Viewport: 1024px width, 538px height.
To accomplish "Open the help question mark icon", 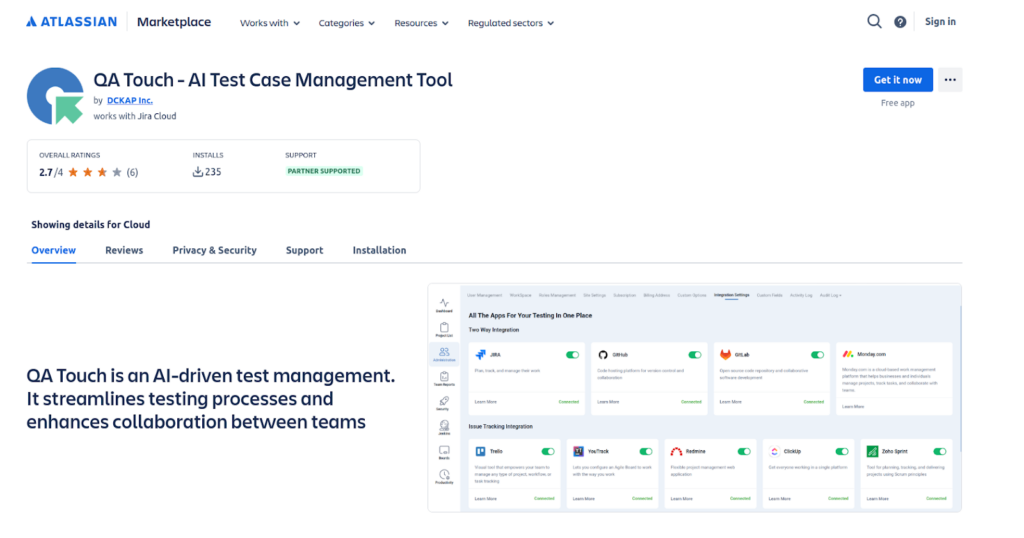I will click(900, 22).
